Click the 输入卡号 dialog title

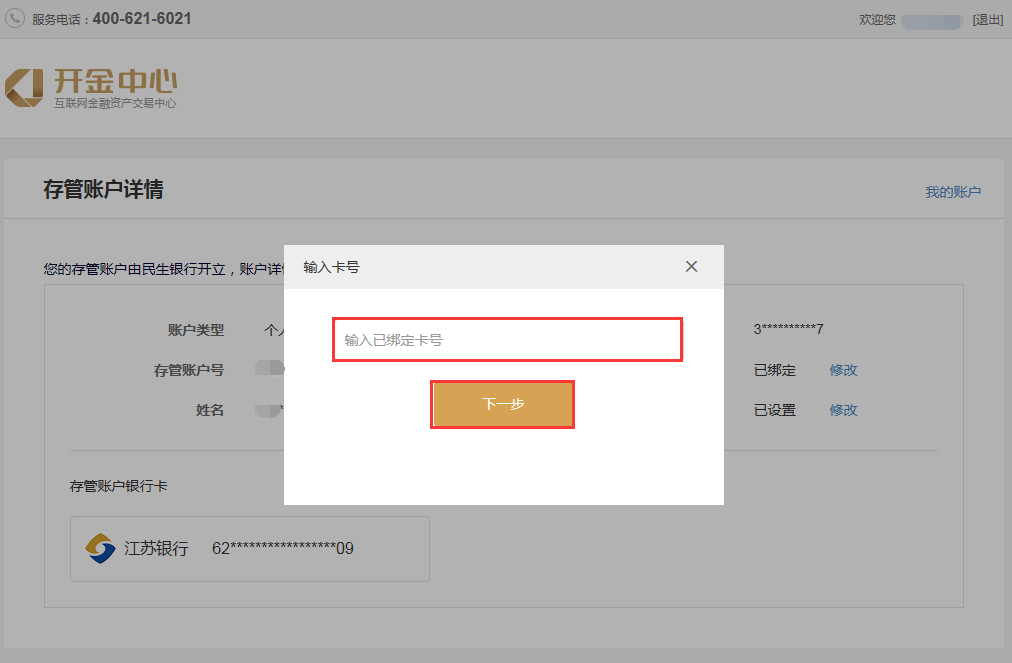click(331, 267)
